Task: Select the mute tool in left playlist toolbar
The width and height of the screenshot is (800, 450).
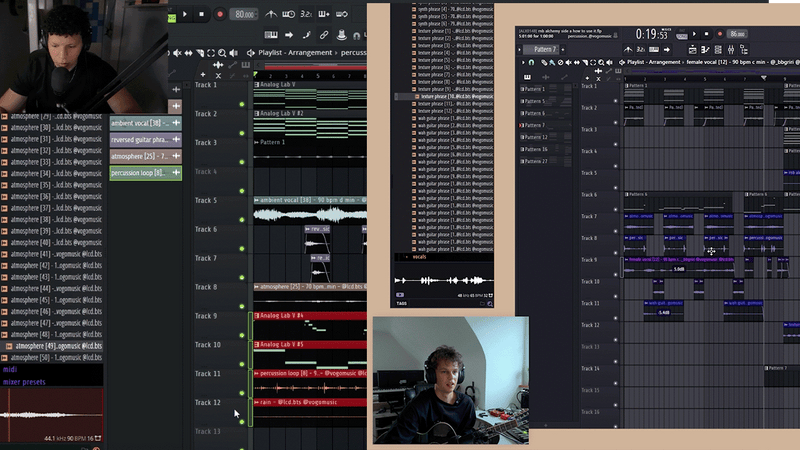Action: coord(177,53)
